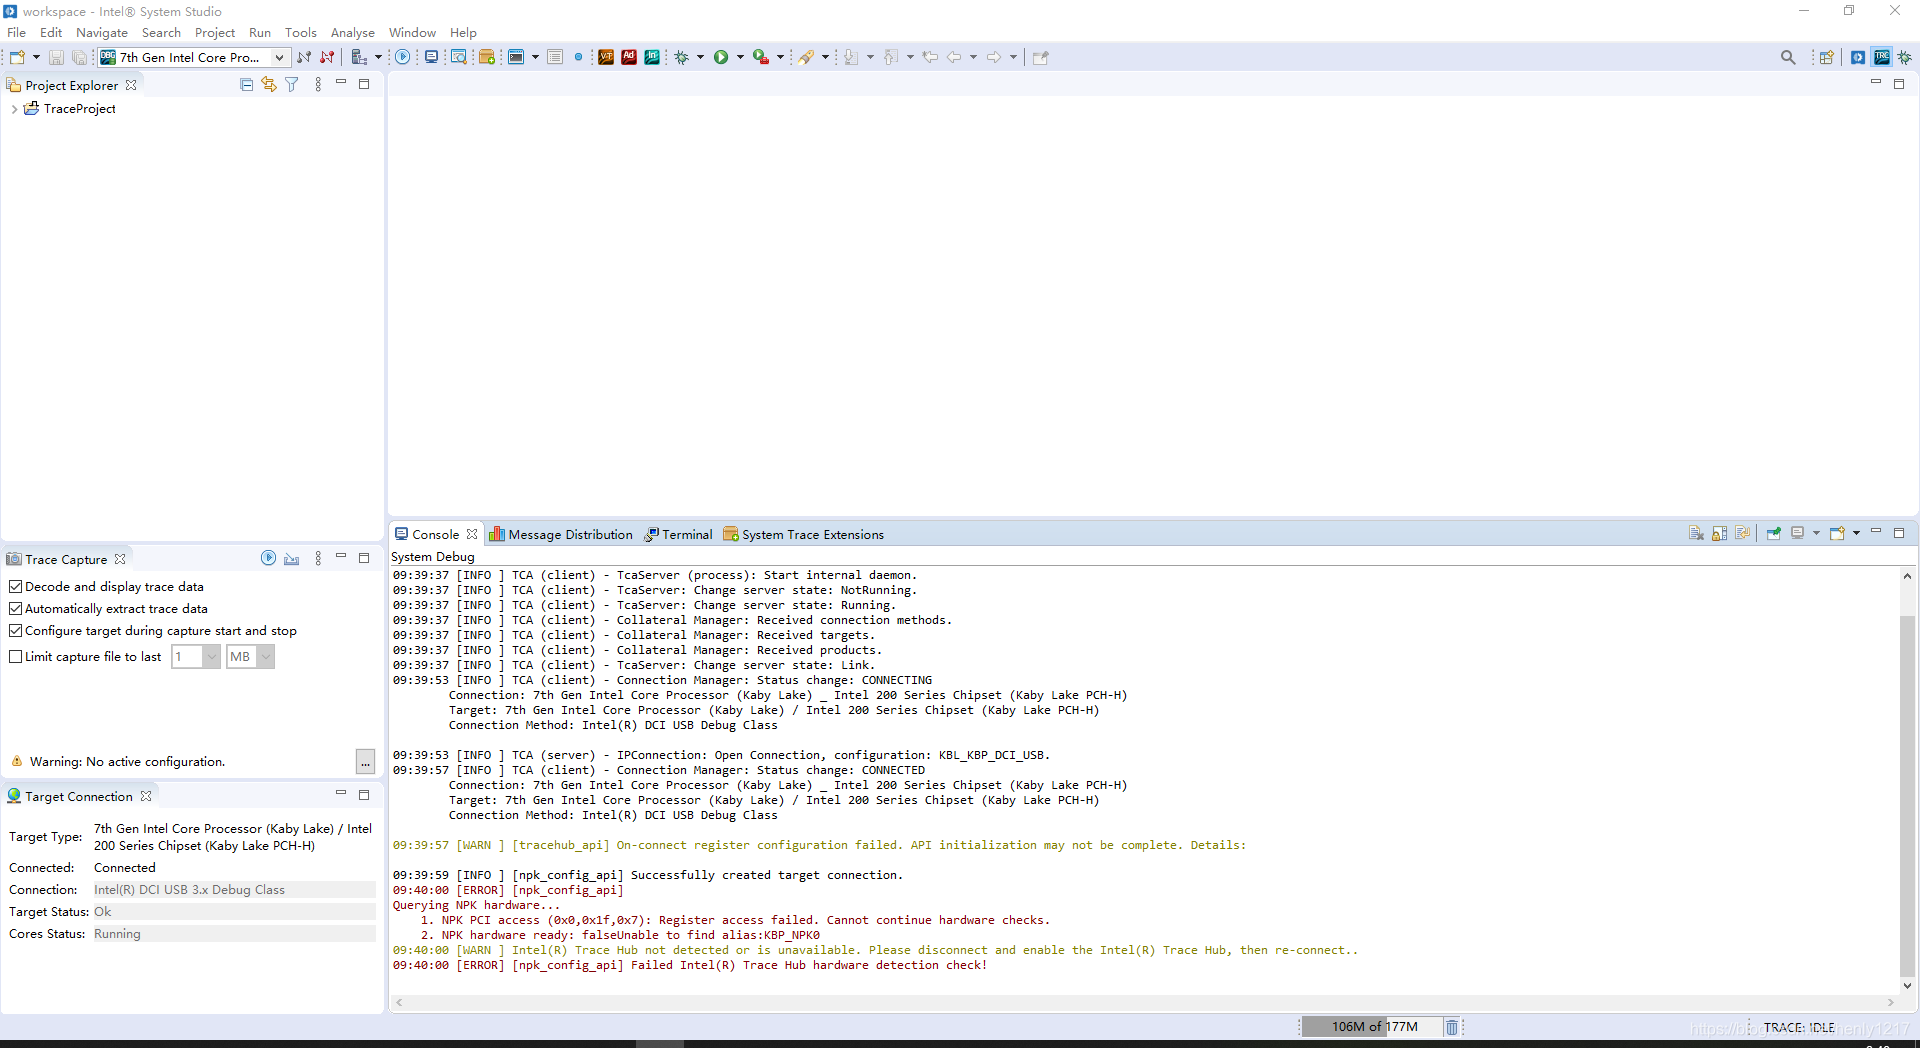Viewport: 1920px width, 1048px height.
Task: Enable Limit capture file to last
Action: coord(15,657)
